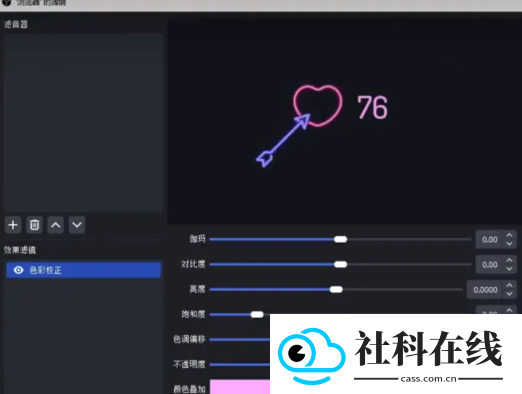Image resolution: width=522 pixels, height=394 pixels.
Task: Click the 伽玛 slider handle
Action: 340,239
